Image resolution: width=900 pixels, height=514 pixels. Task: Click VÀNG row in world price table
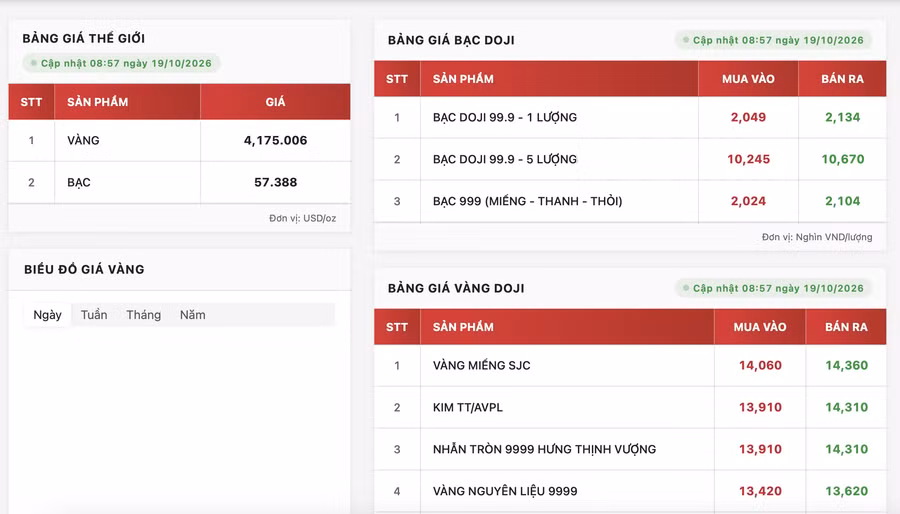click(x=179, y=141)
